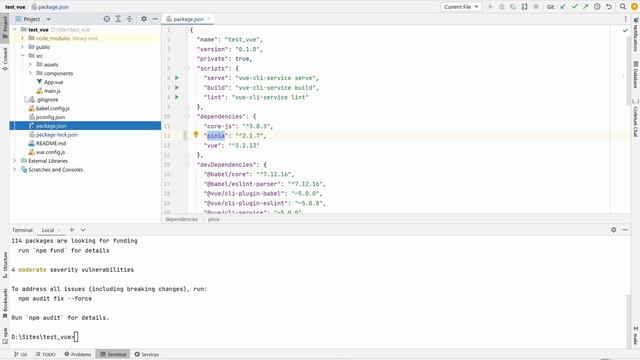Open the Problems bottom tab
The width and height of the screenshot is (640, 360).
78,354
